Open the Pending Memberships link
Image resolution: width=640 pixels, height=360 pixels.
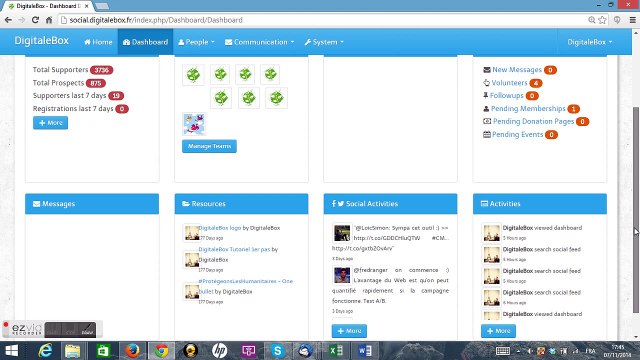[528, 109]
